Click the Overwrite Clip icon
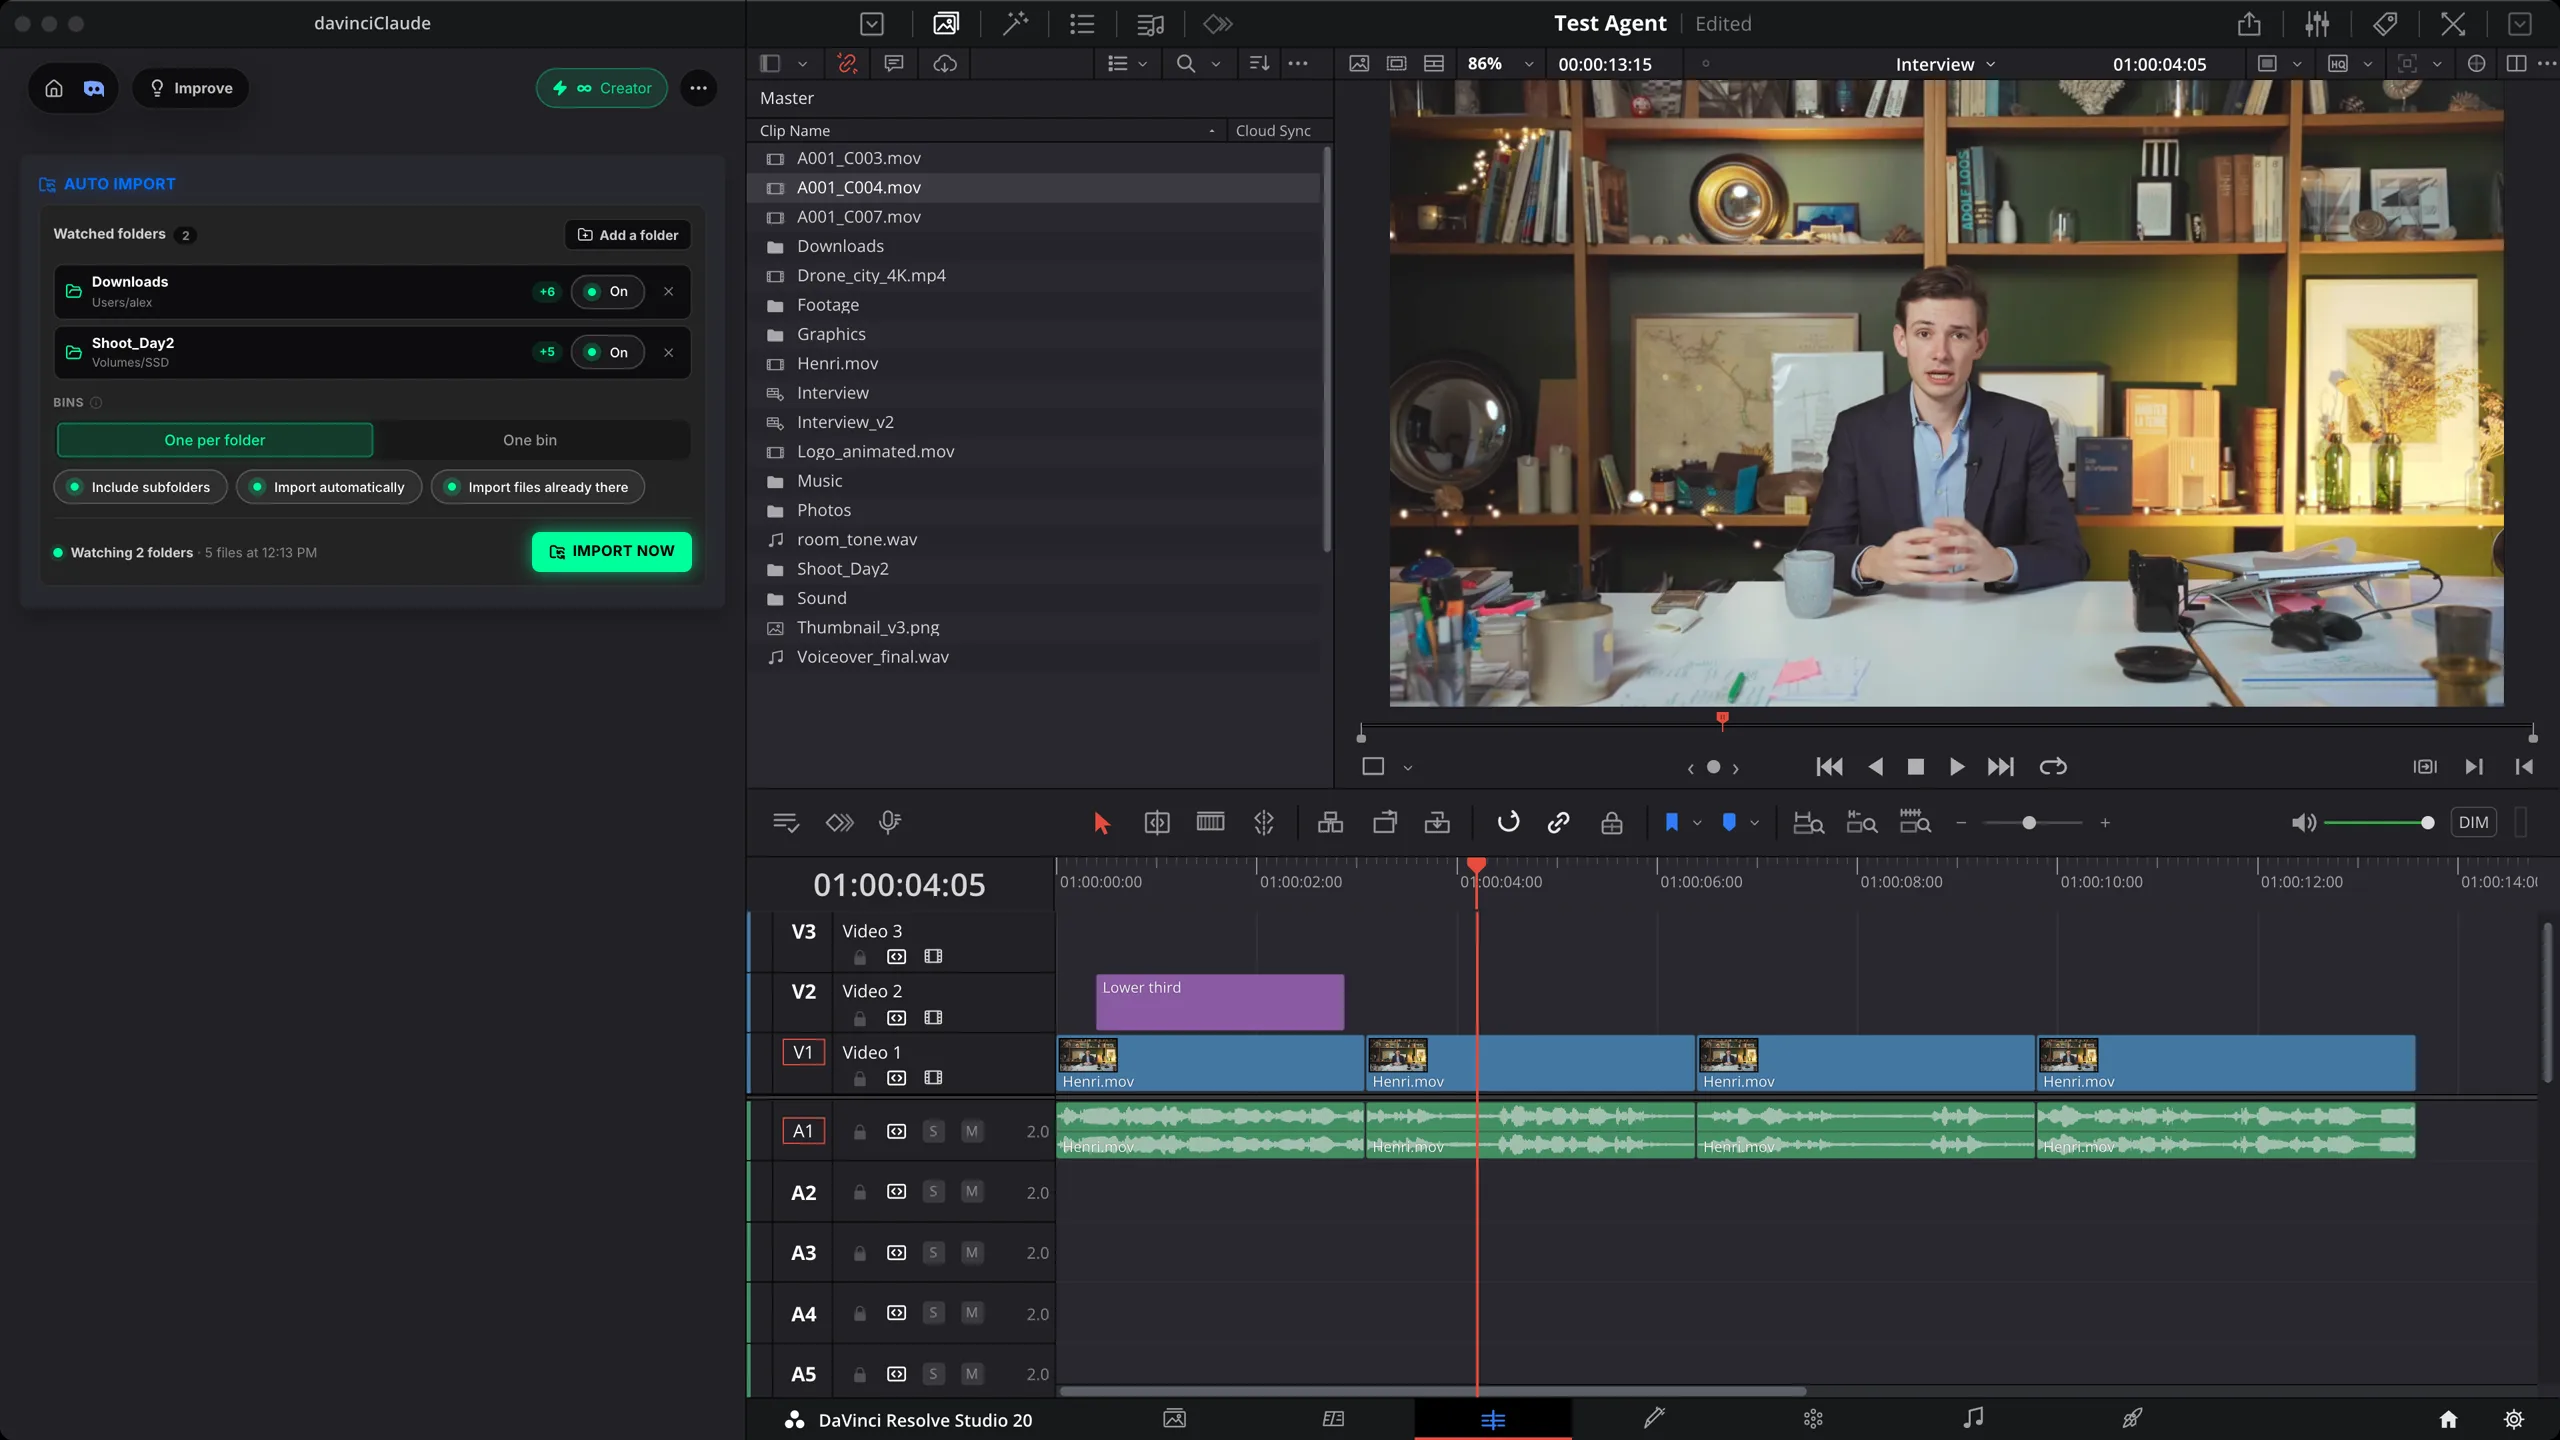Viewport: 2560px width, 1440px height. [1384, 823]
